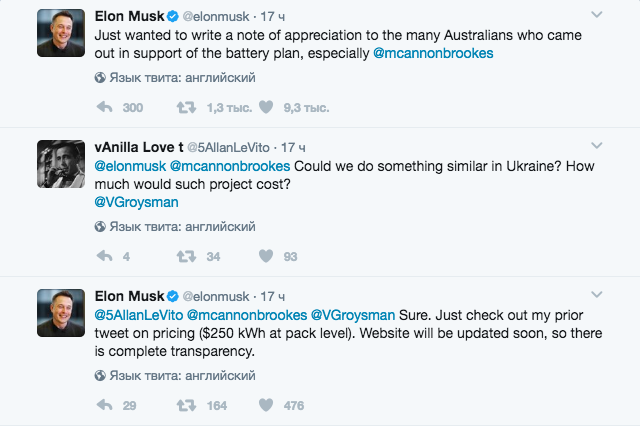
Task: Open vAnilla Love t's profile picture
Action: pos(61,165)
